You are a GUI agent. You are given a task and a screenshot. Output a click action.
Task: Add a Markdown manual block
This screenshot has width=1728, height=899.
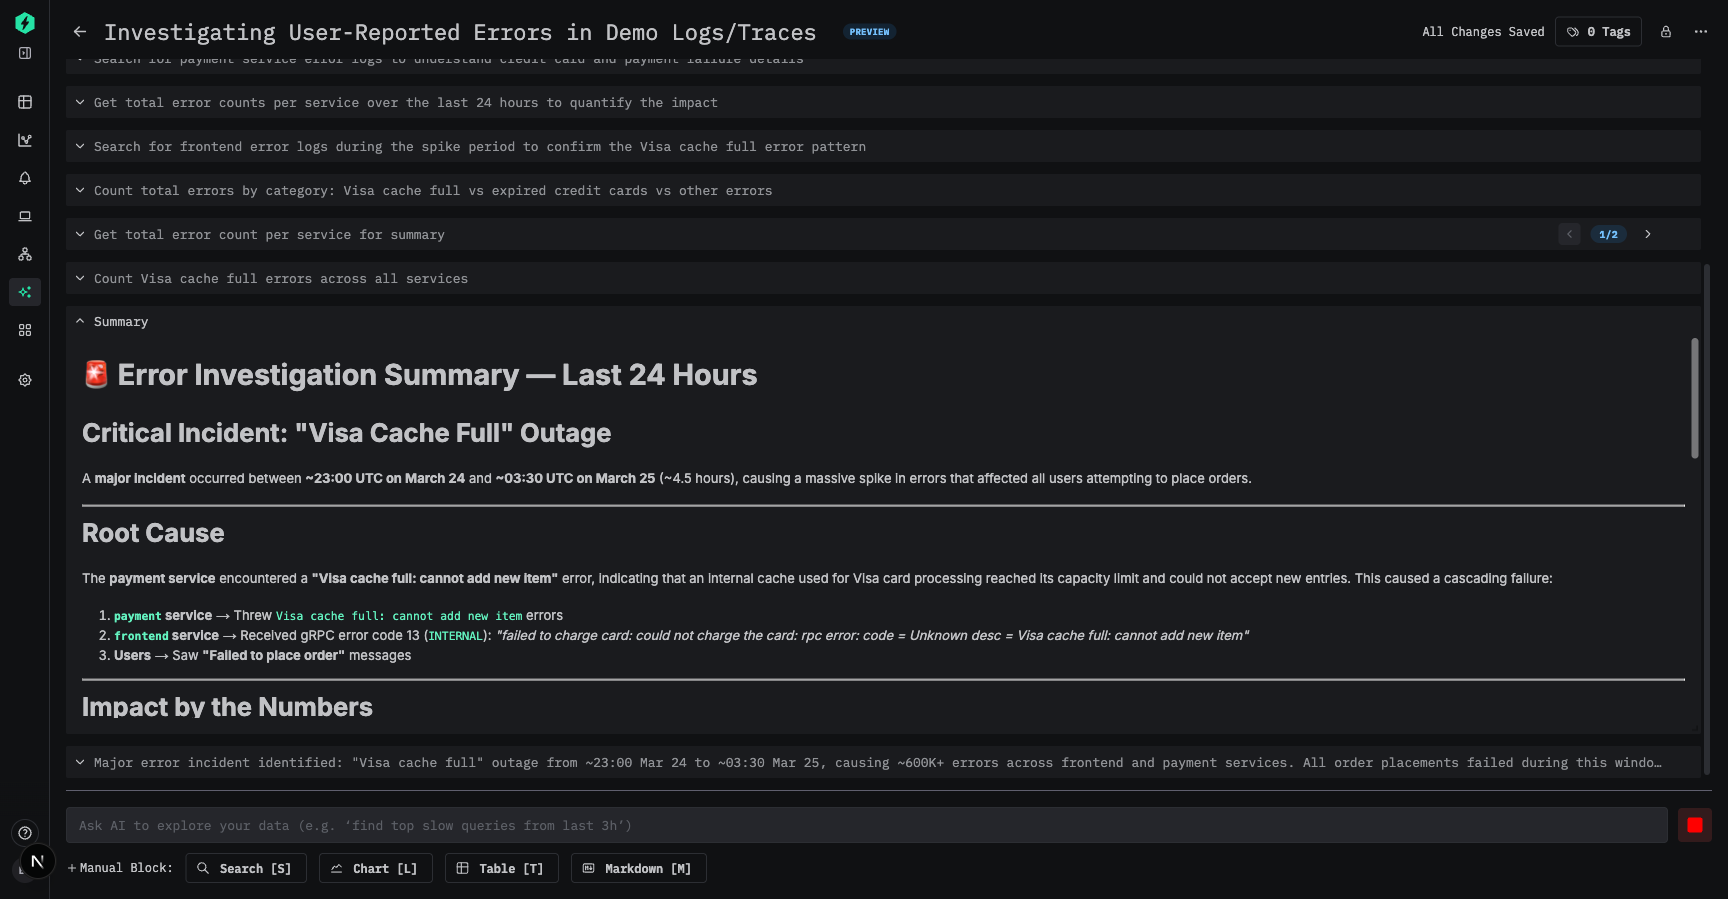(x=638, y=868)
